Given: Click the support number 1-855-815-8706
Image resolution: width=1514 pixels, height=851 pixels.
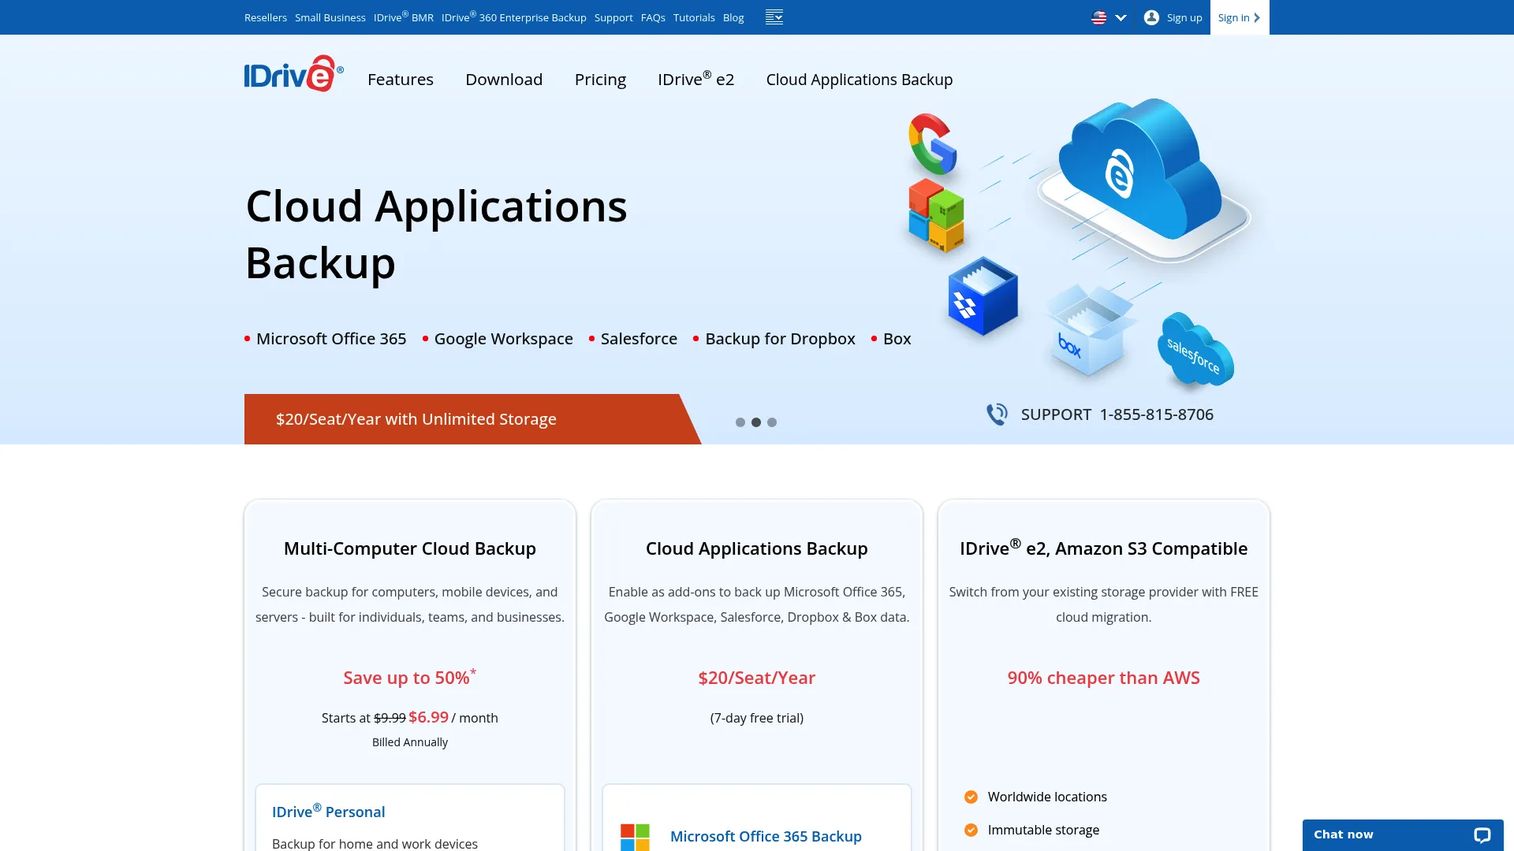Looking at the screenshot, I should click(1157, 414).
